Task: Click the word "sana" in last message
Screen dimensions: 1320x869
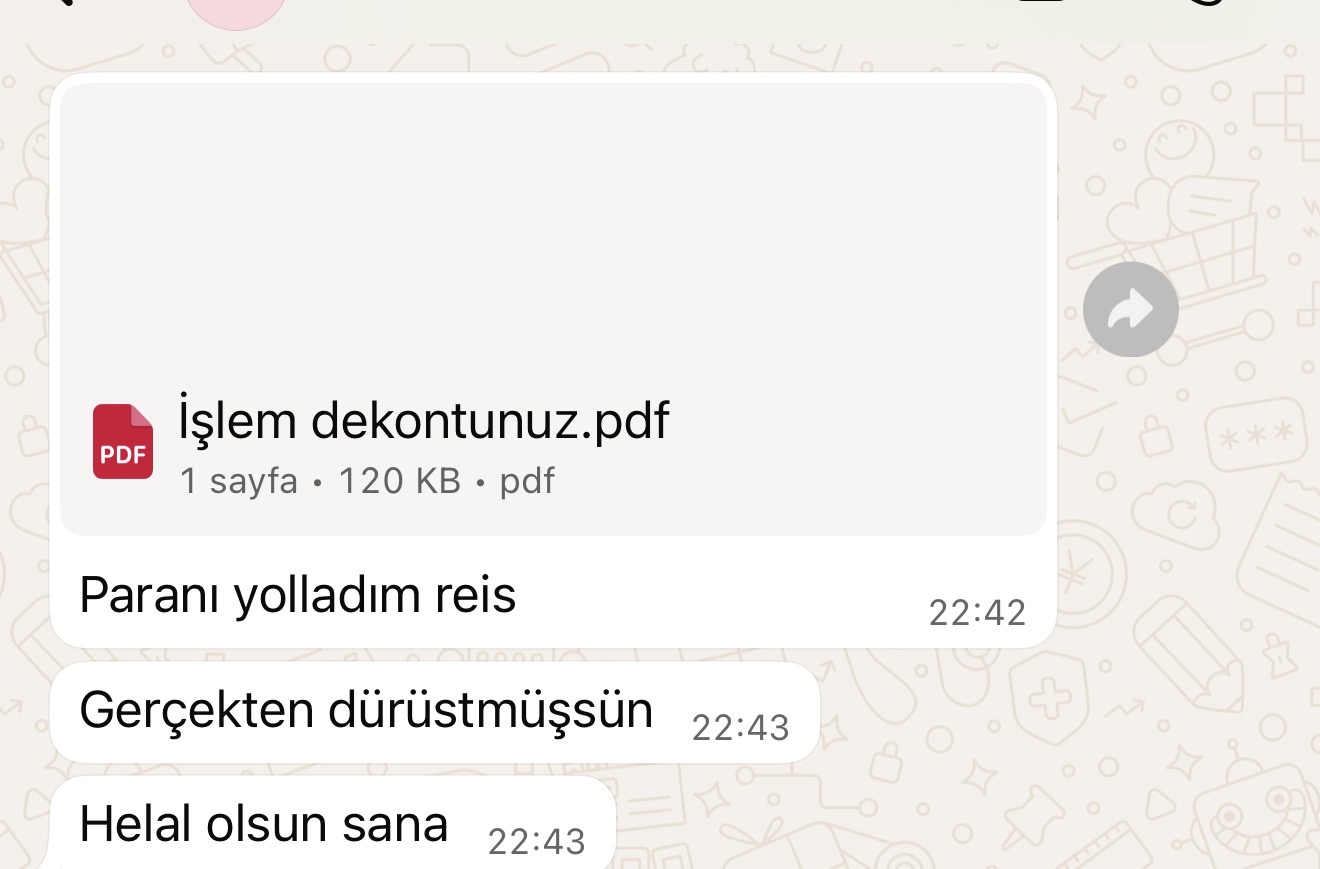Action: click(x=395, y=825)
